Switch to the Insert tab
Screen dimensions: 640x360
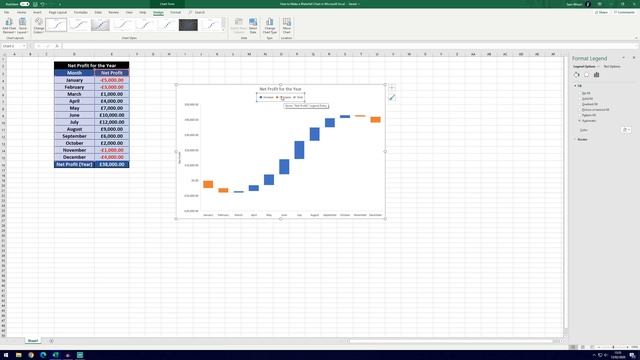pos(37,13)
